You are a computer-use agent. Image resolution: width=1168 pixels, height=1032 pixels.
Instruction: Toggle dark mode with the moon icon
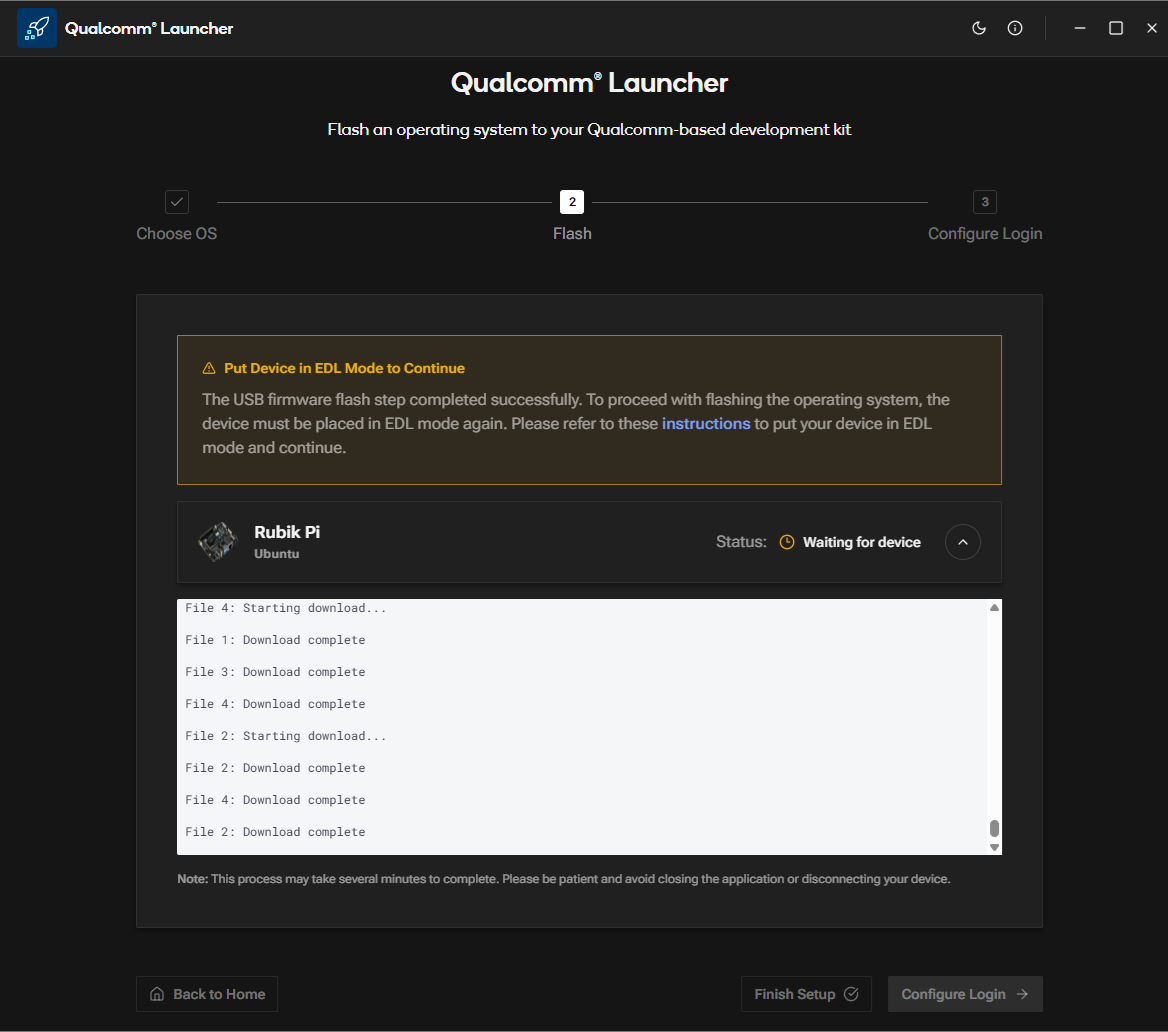click(979, 28)
